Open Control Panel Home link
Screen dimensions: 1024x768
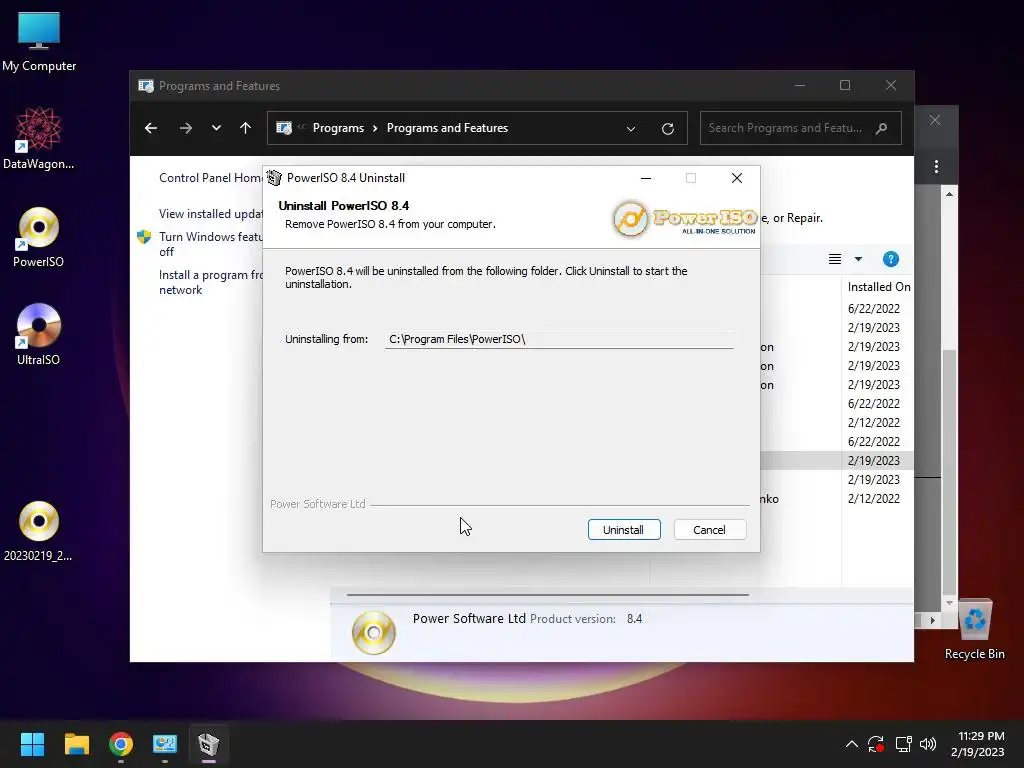210,178
